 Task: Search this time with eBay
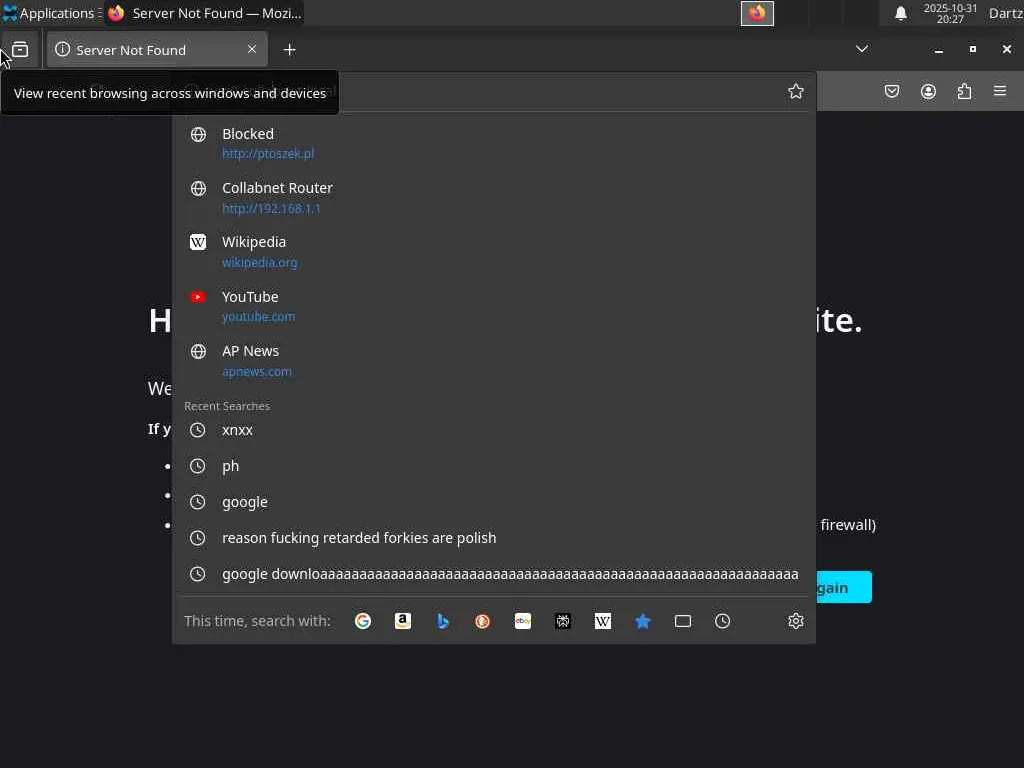522,621
